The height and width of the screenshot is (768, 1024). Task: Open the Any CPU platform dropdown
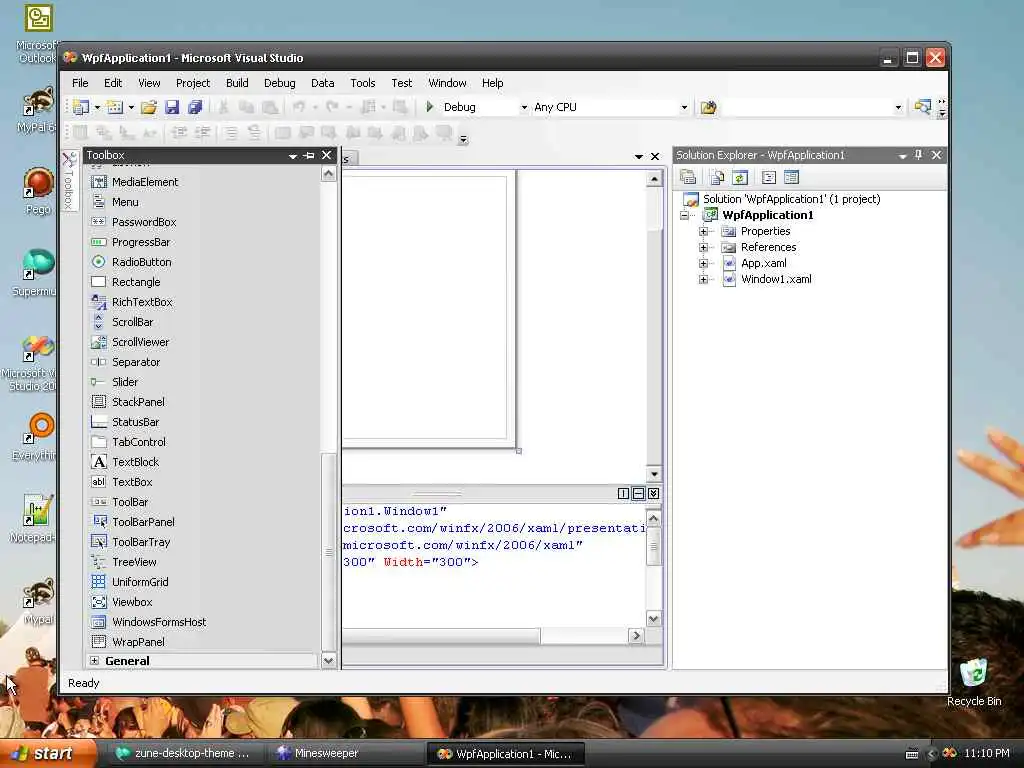click(x=684, y=107)
